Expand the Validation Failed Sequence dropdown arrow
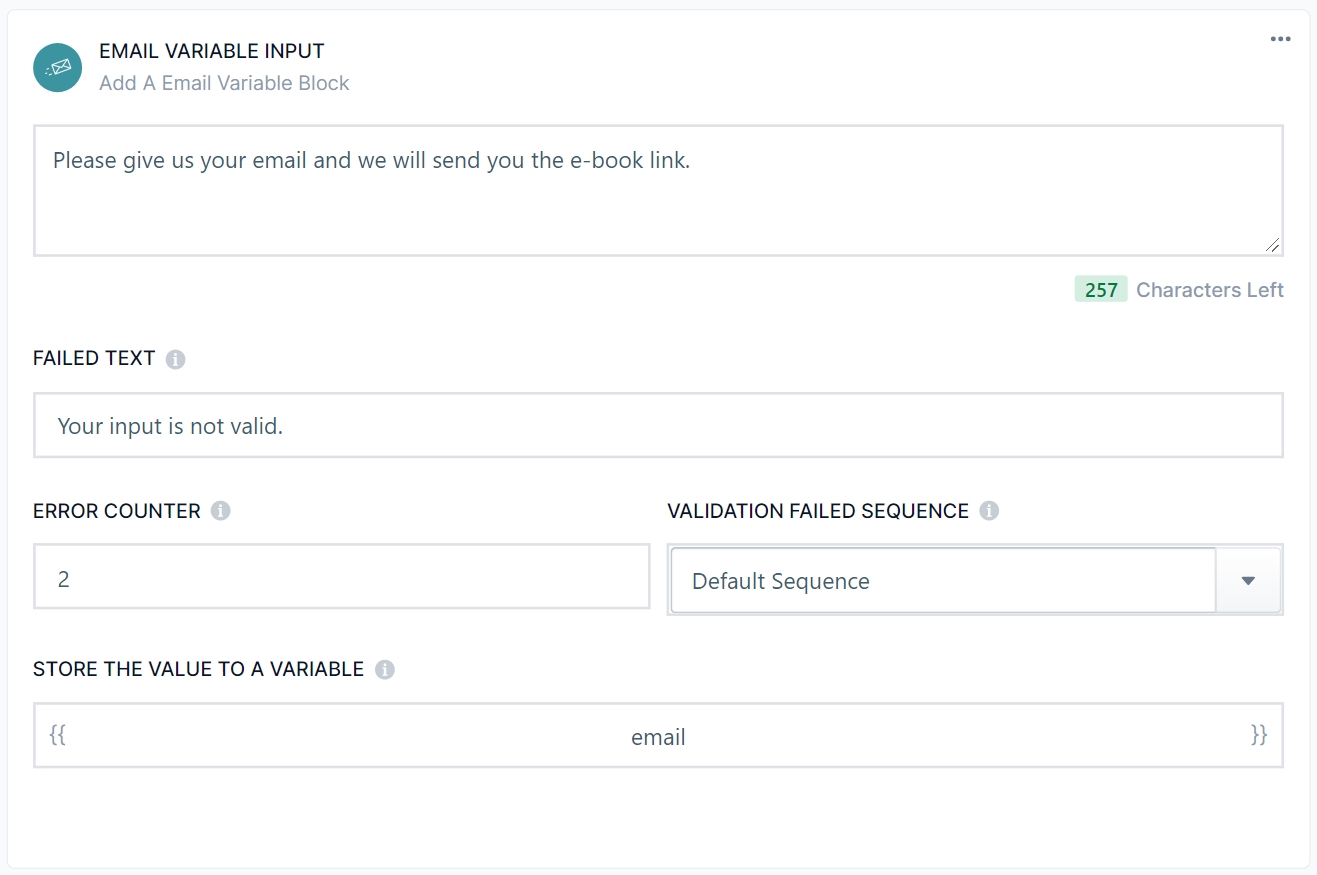This screenshot has height=875, width=1317. [x=1248, y=580]
